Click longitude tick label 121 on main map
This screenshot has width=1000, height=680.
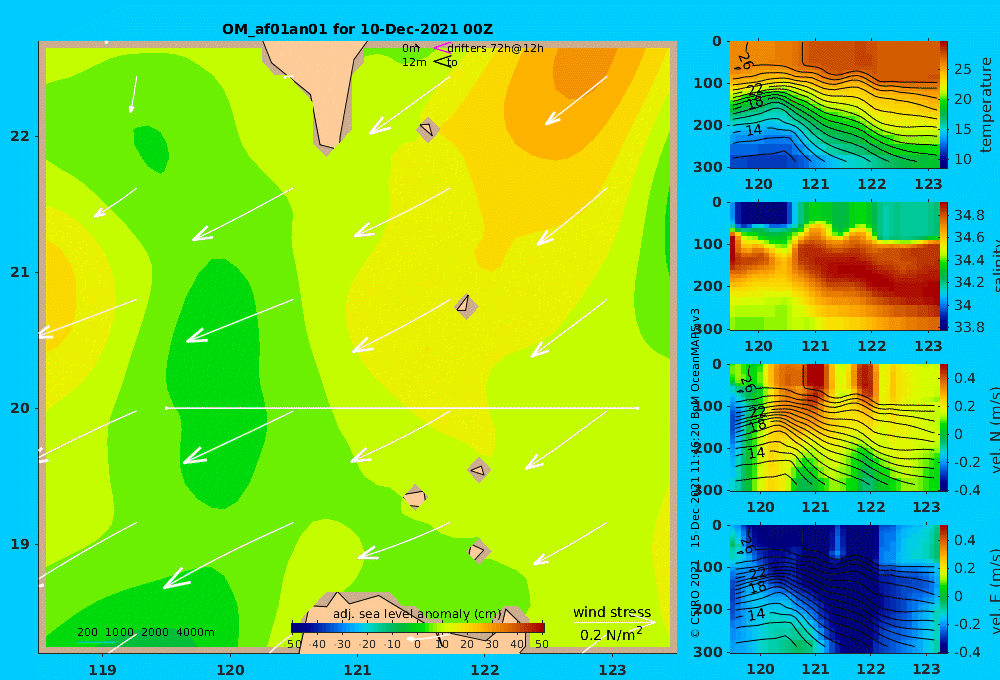coord(358,670)
